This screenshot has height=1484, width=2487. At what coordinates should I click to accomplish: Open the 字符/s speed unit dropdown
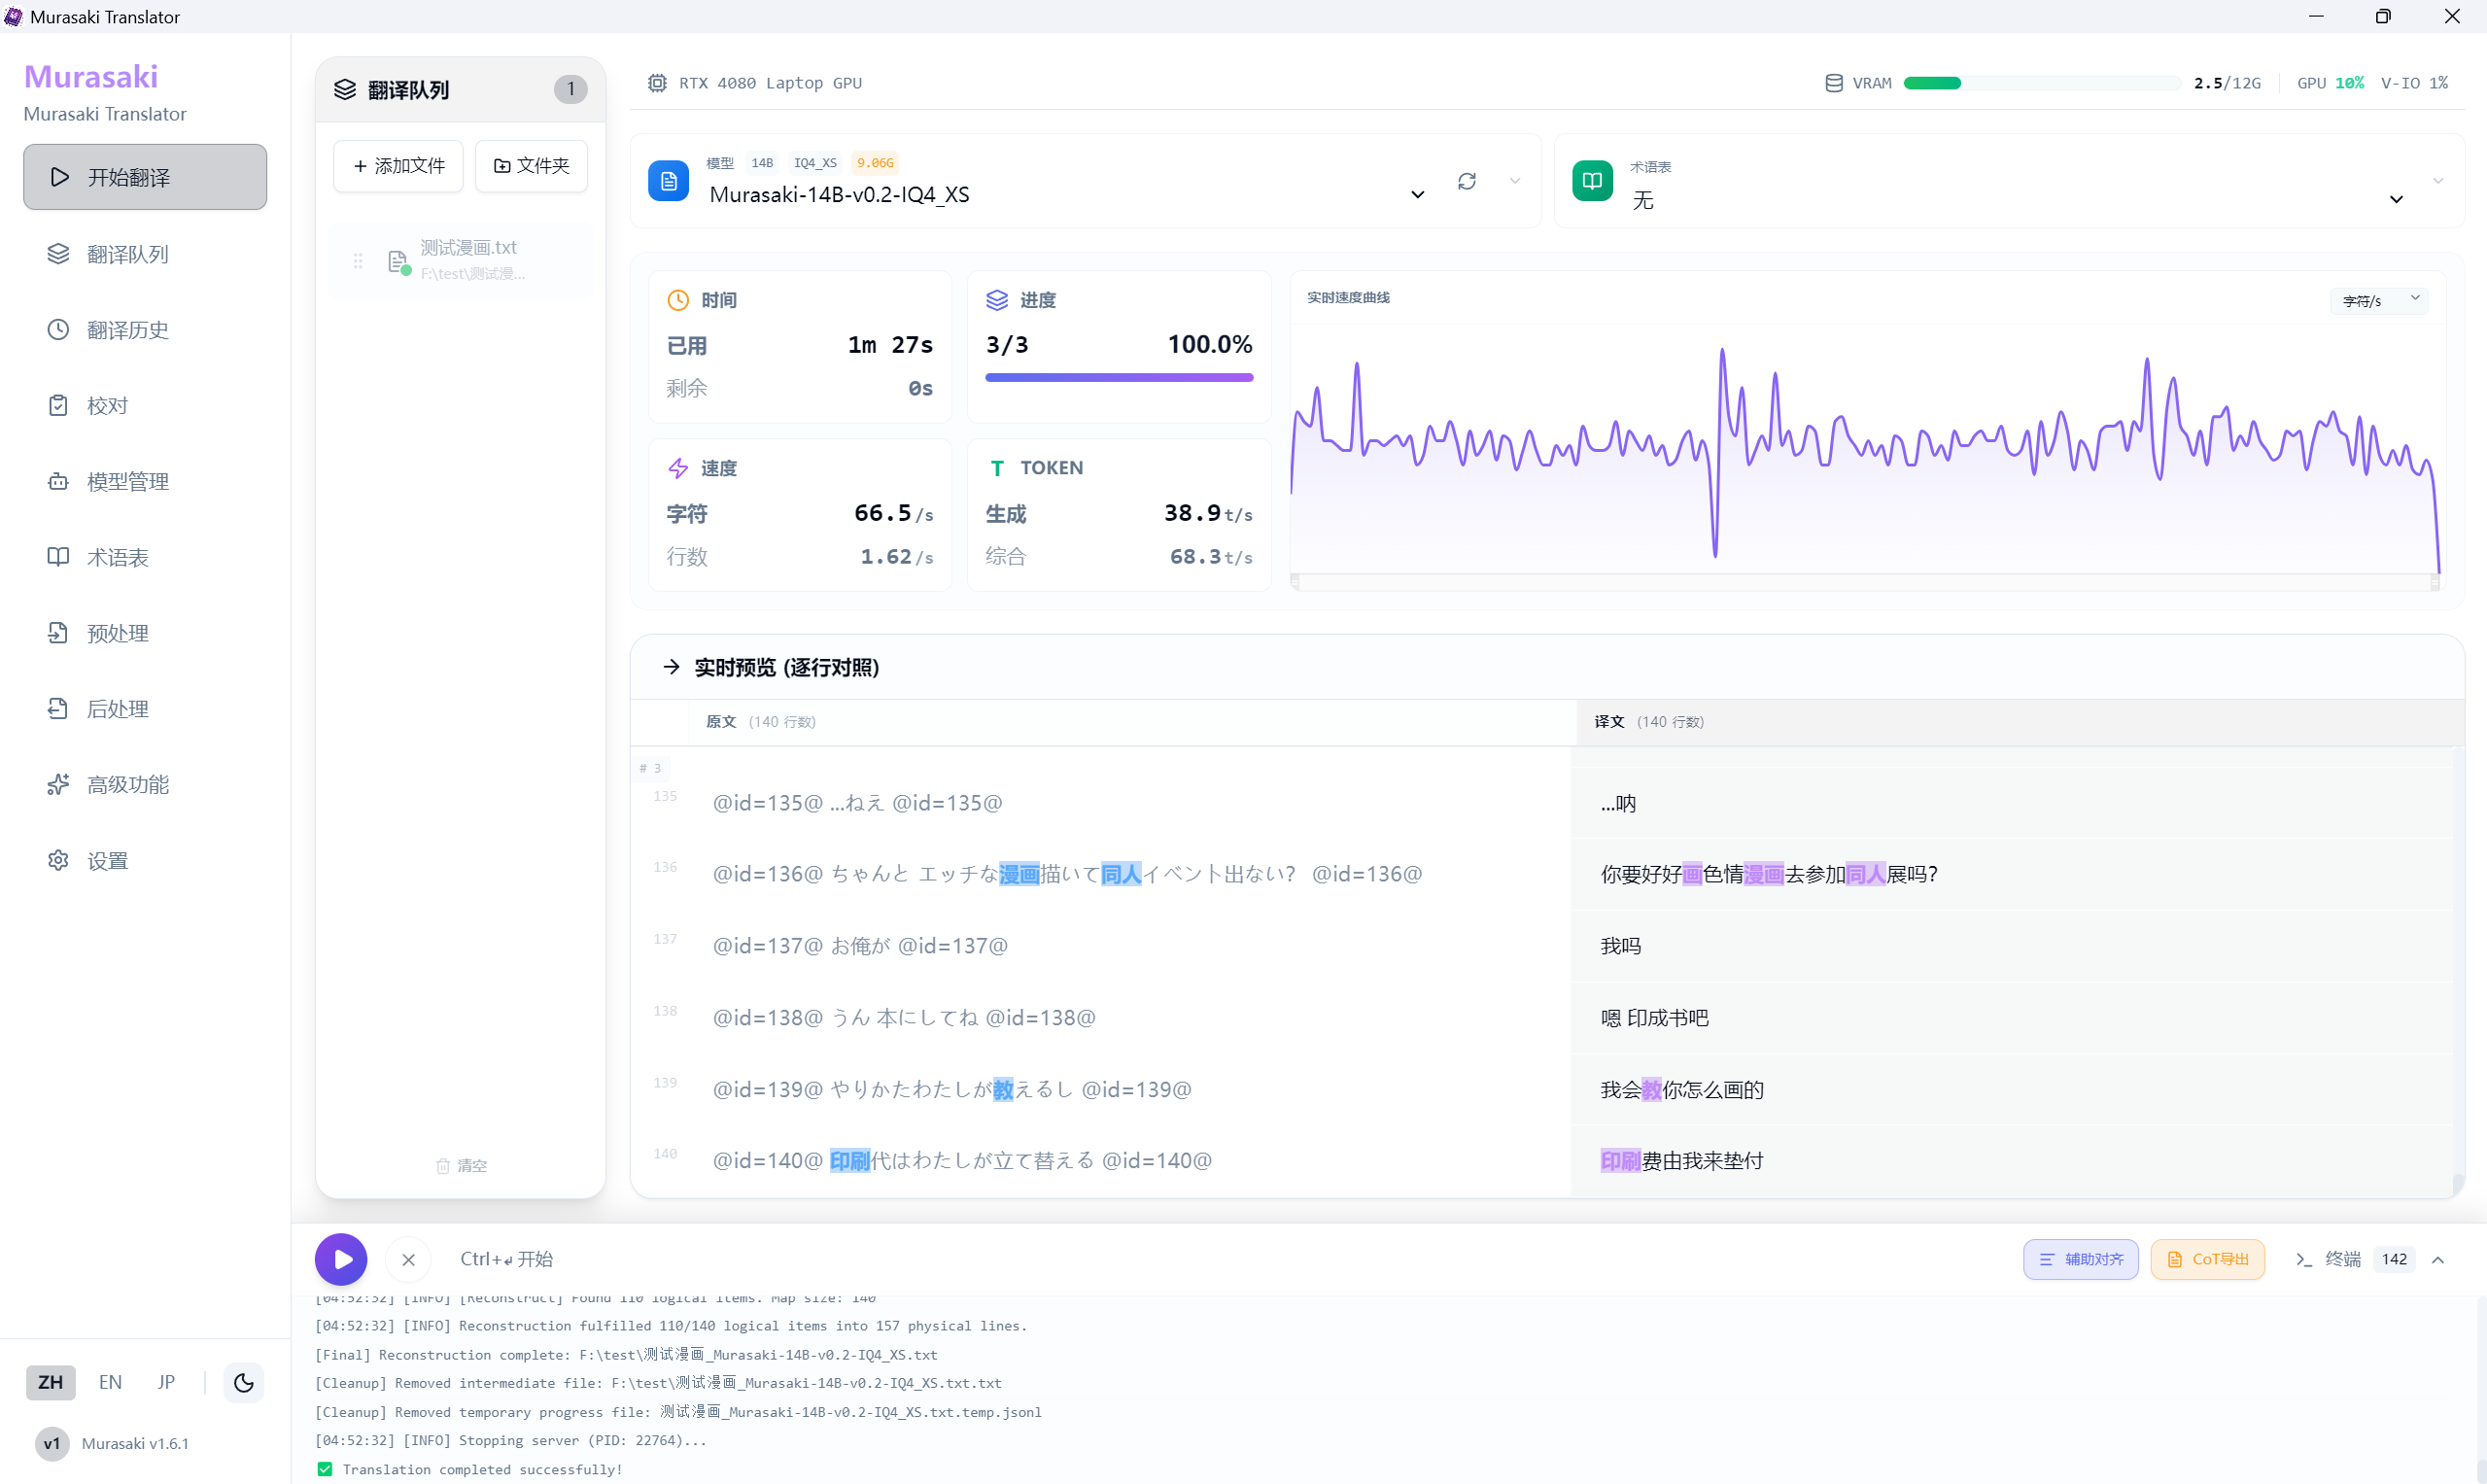tap(2380, 300)
